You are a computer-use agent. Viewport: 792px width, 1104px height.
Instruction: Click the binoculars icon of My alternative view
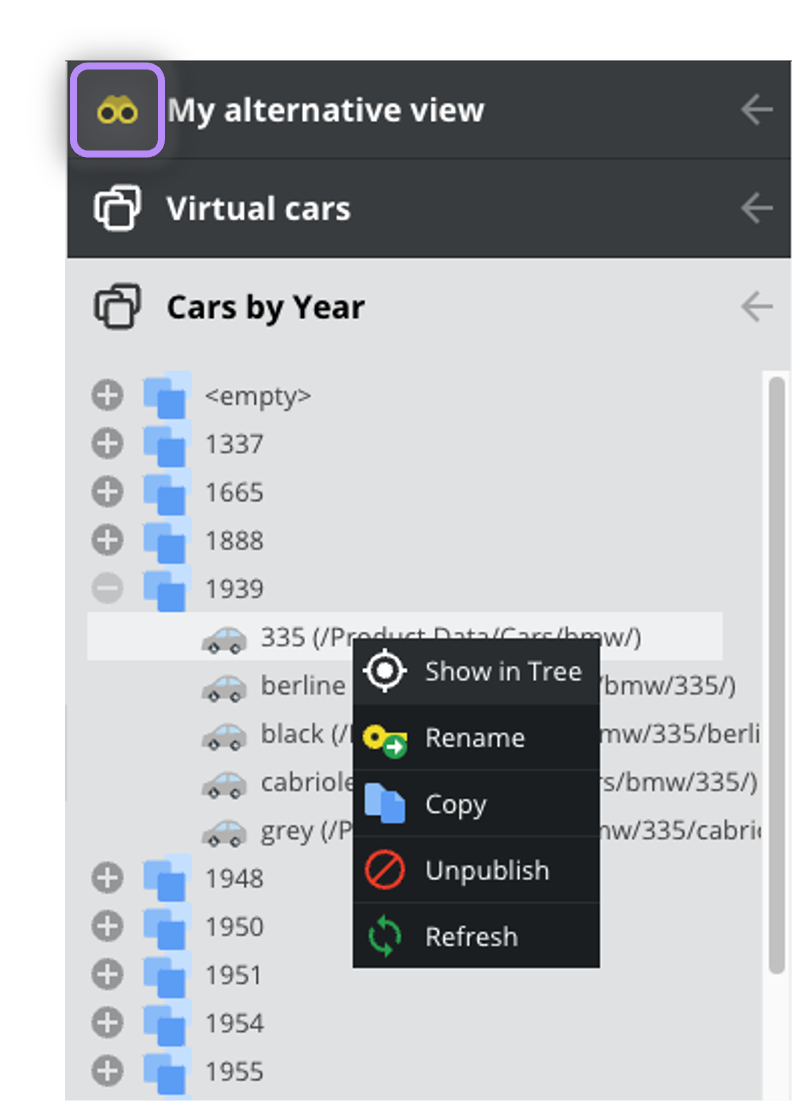coord(117,111)
